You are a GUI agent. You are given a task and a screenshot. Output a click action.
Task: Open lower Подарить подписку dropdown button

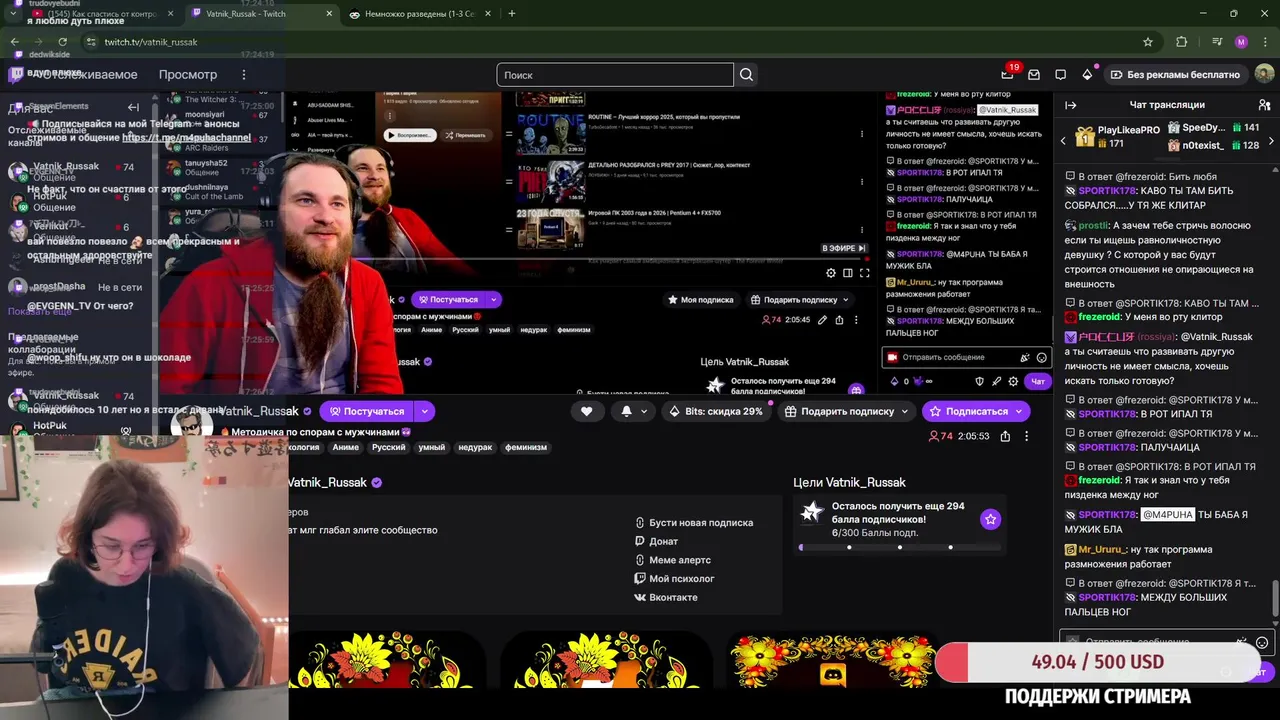point(847,411)
